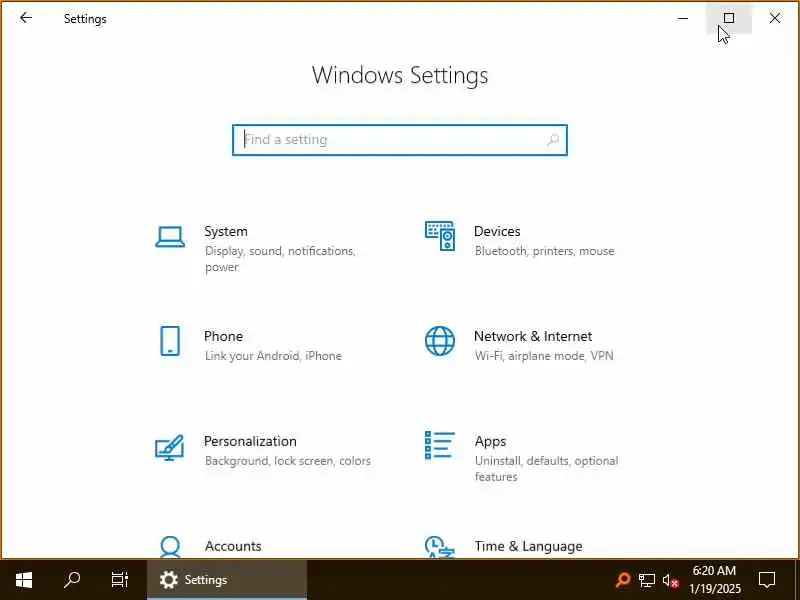This screenshot has height=600, width=800.
Task: Open the Network & Internet globe icon
Action: [x=440, y=341]
